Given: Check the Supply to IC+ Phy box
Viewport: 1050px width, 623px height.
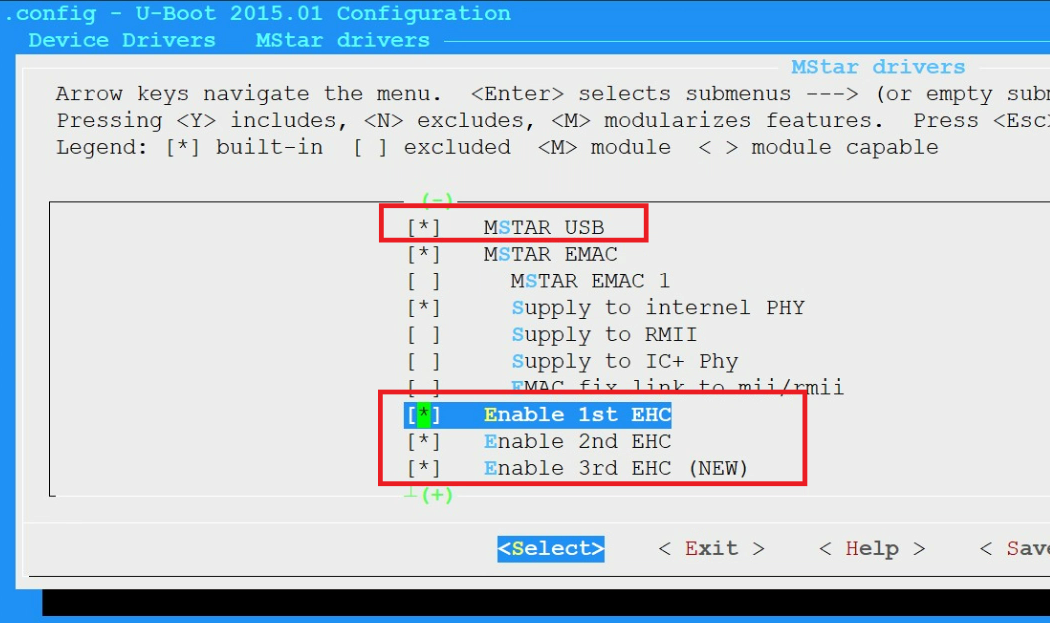Looking at the screenshot, I should tap(424, 362).
